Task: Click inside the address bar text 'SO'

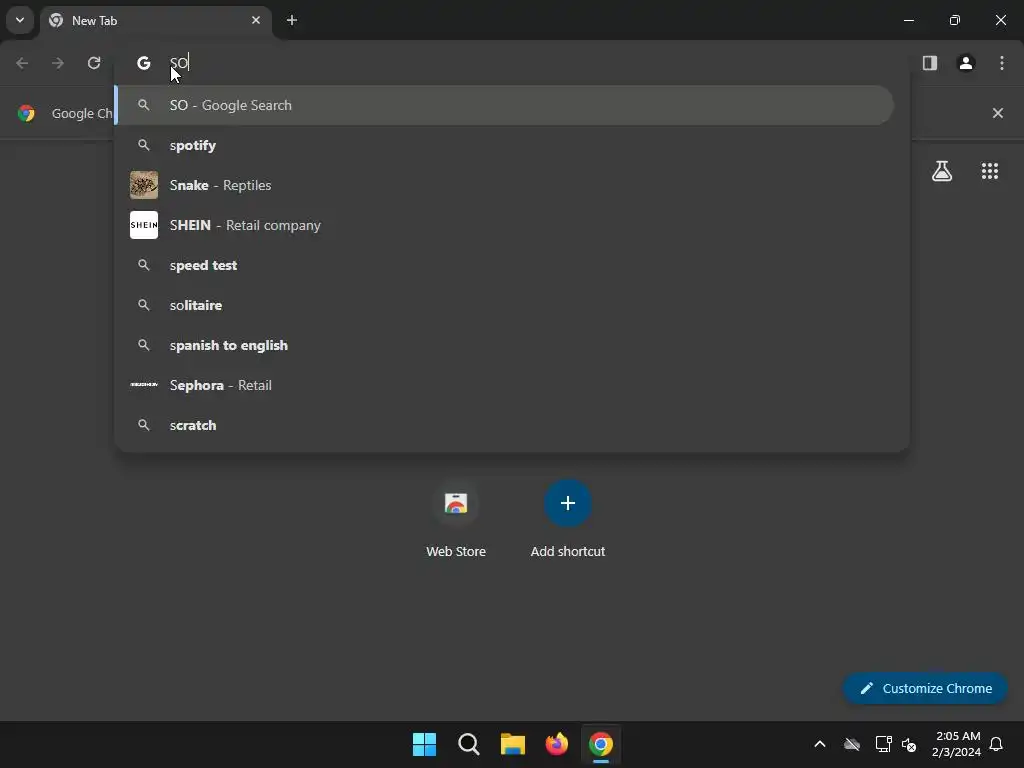Action: (x=179, y=63)
